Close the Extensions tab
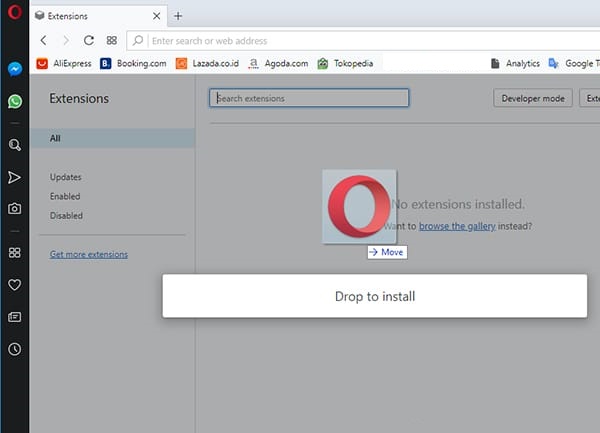 (156, 16)
